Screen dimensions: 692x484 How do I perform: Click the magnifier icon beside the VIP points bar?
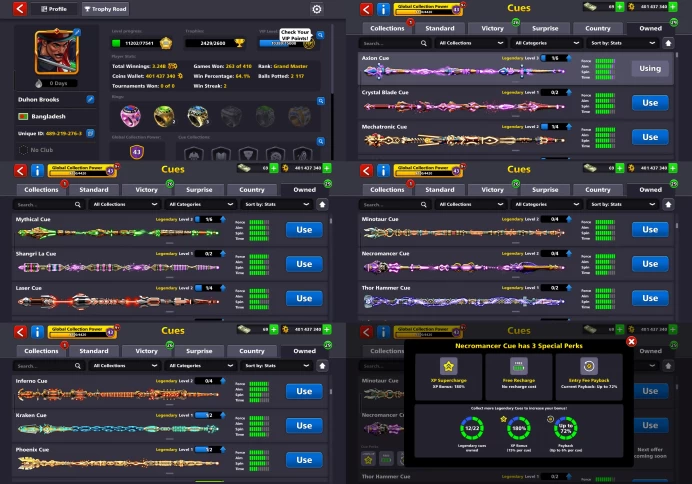click(x=320, y=35)
